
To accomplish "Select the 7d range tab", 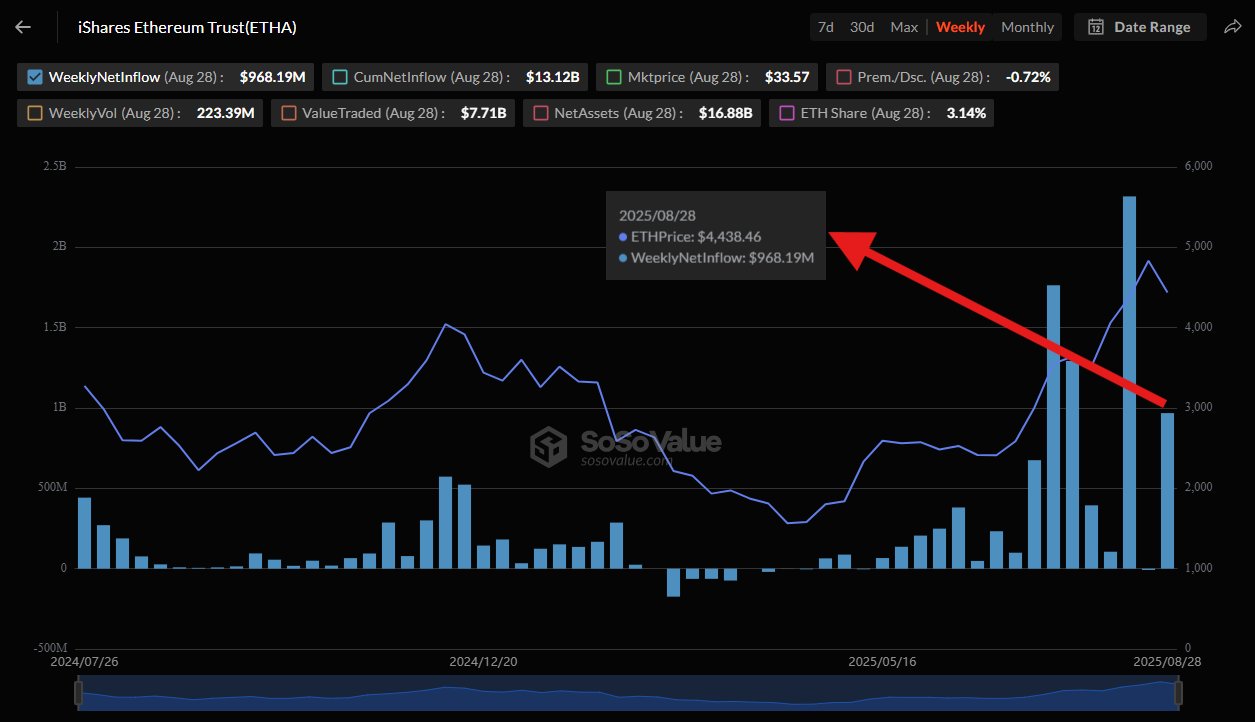I will point(825,27).
